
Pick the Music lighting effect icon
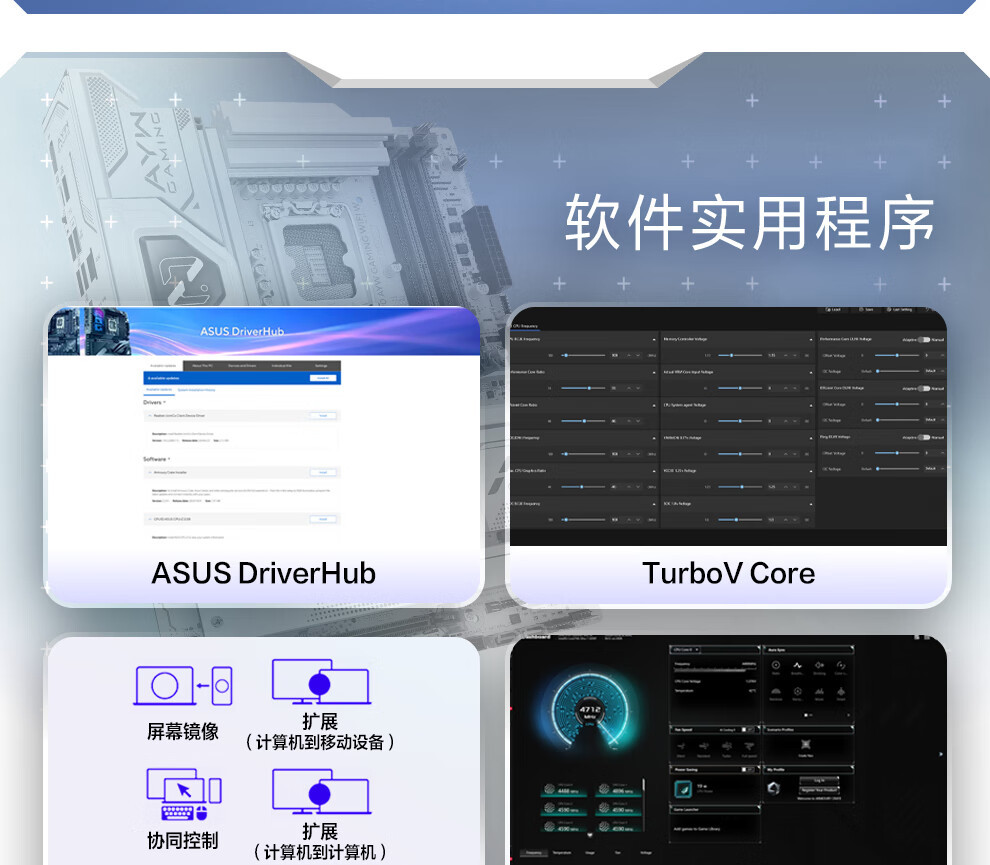(819, 691)
